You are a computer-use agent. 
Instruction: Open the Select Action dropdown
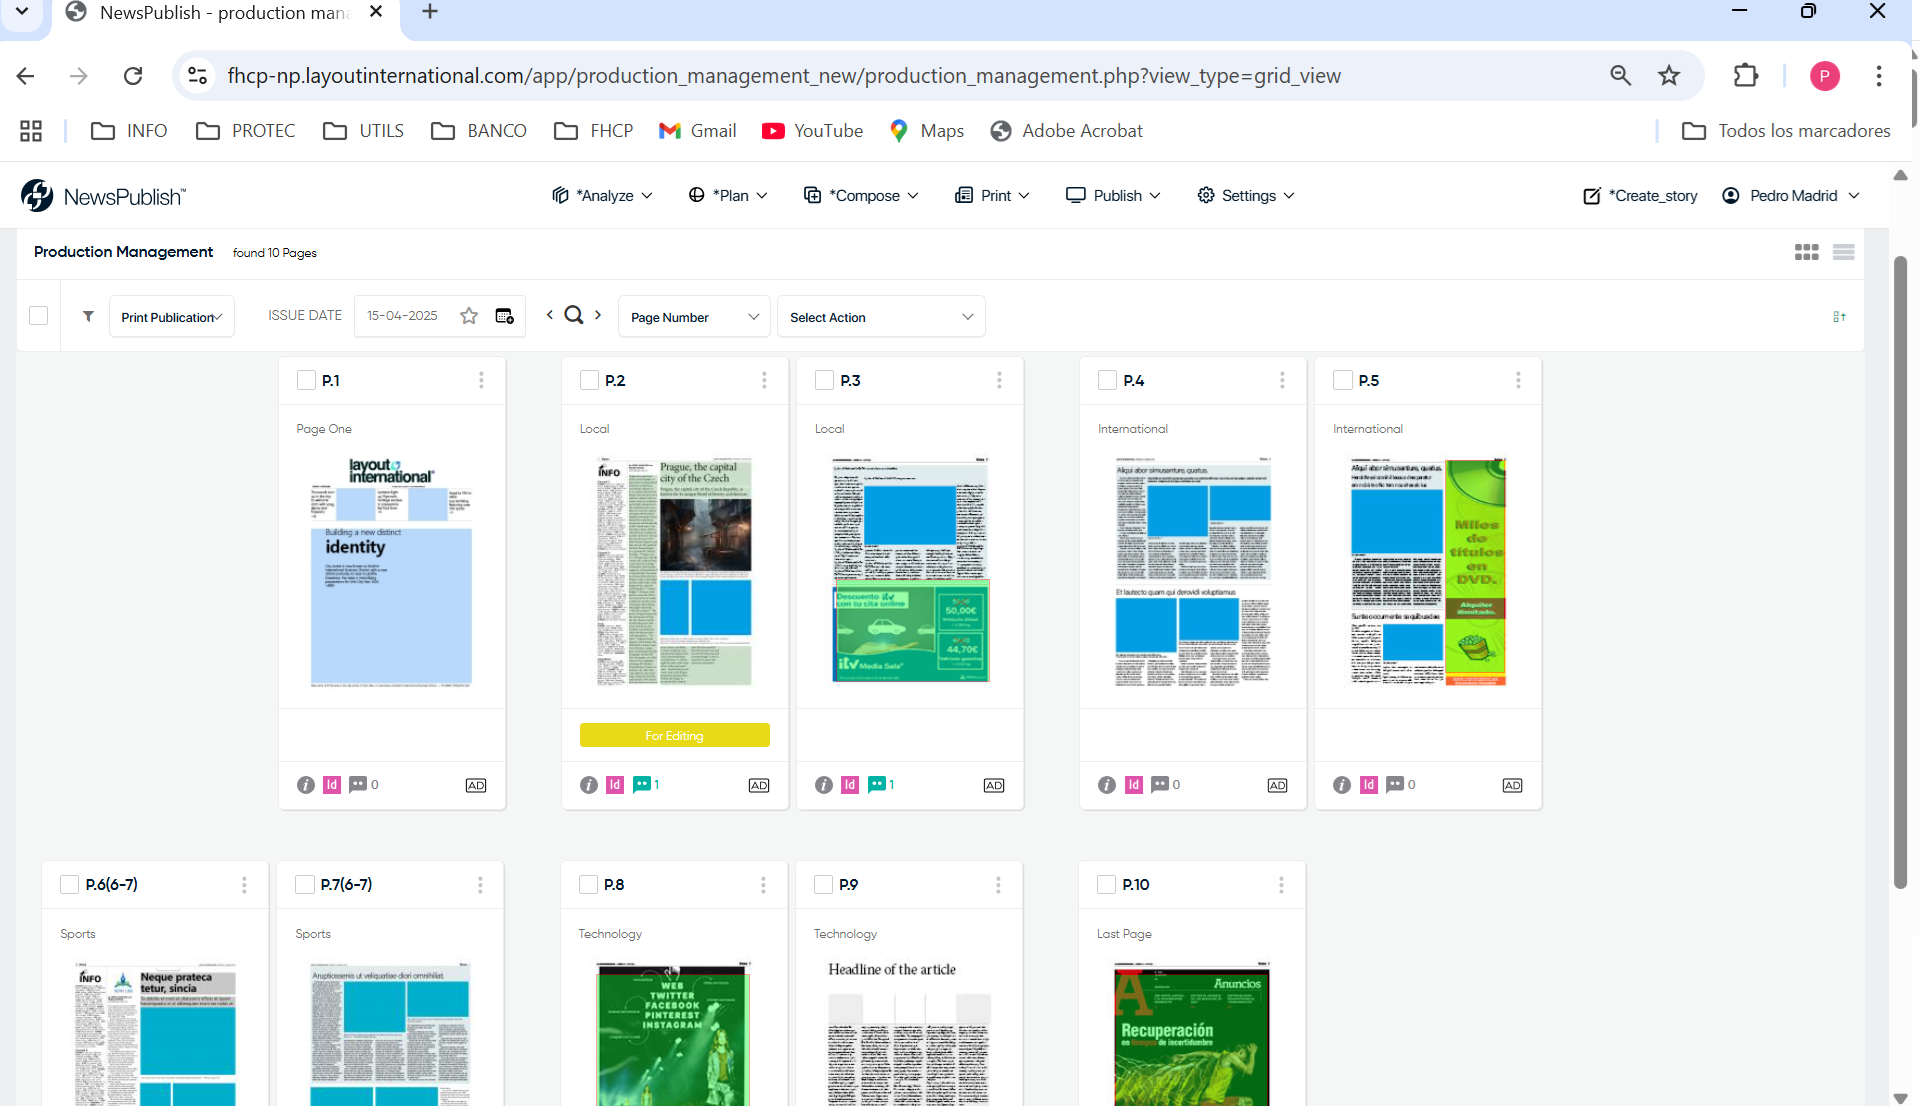(x=881, y=317)
